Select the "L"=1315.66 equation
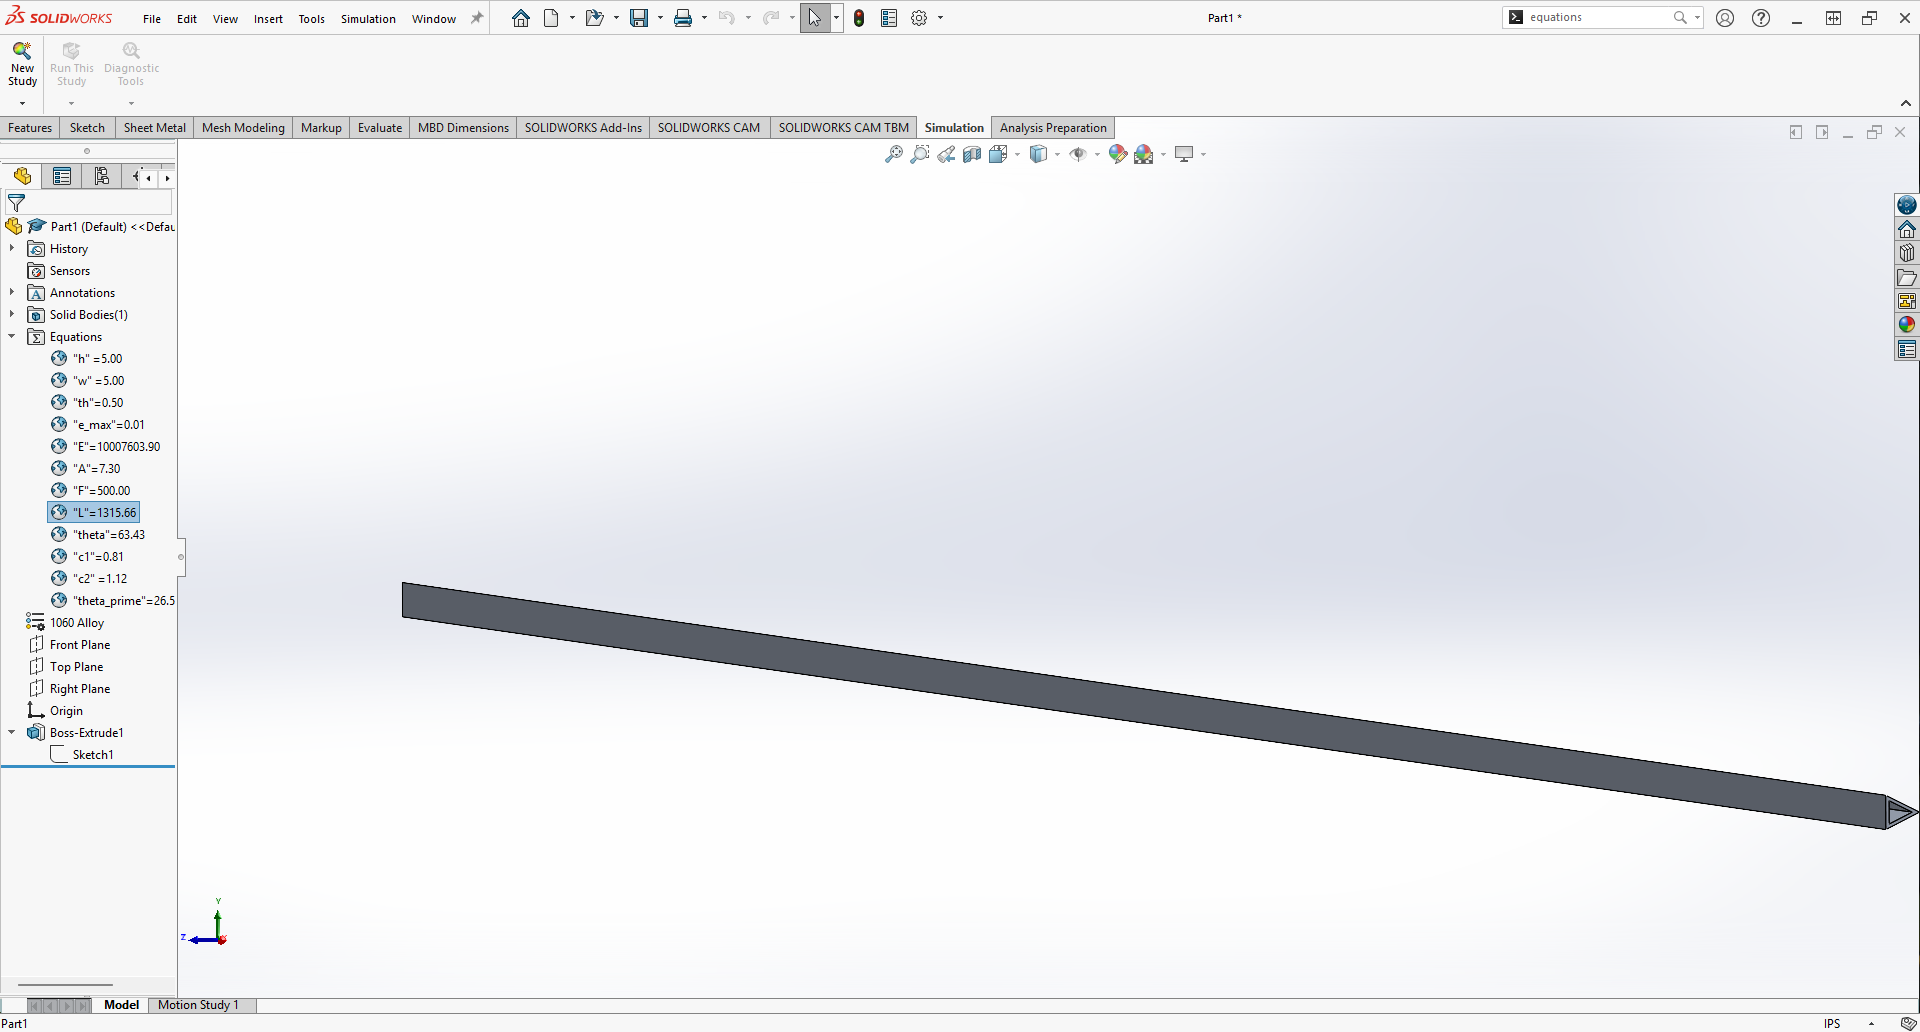The width and height of the screenshot is (1920, 1032). point(94,513)
